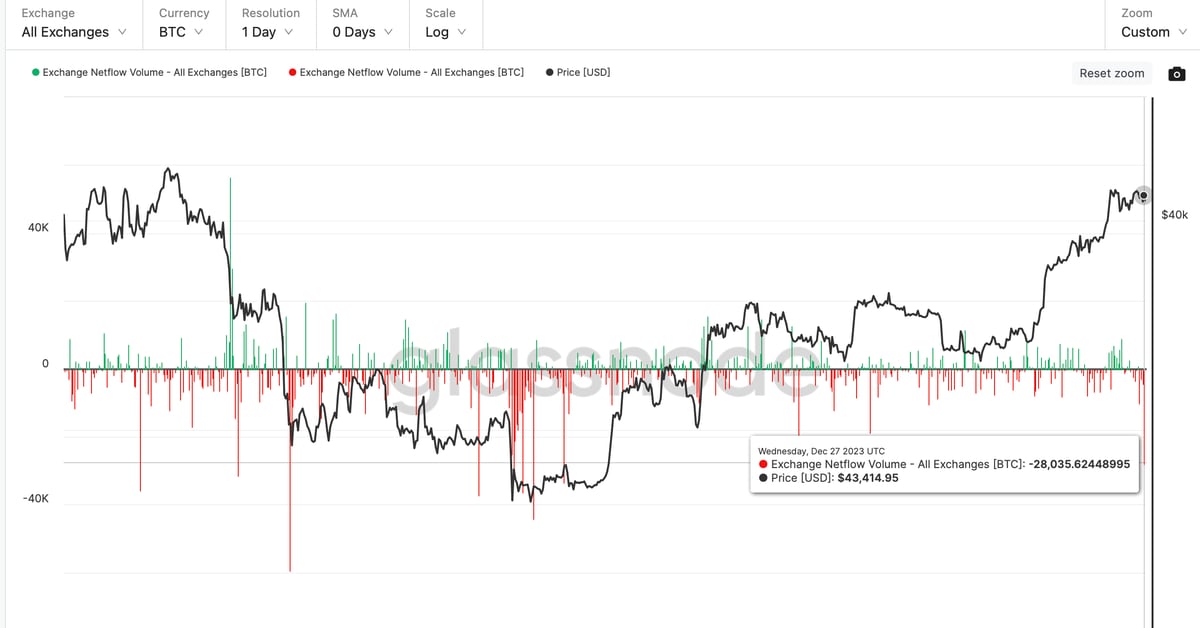
Task: Click the camera screenshot icon
Action: click(1177, 74)
